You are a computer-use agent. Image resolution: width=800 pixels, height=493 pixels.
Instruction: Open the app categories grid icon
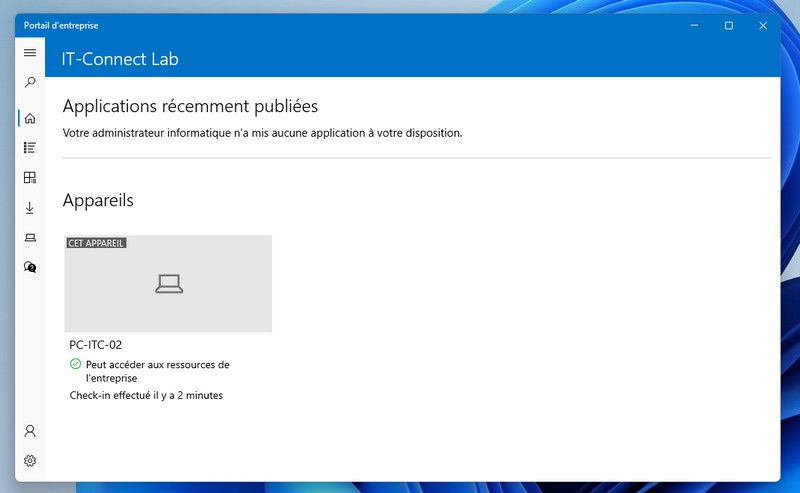pos(30,178)
